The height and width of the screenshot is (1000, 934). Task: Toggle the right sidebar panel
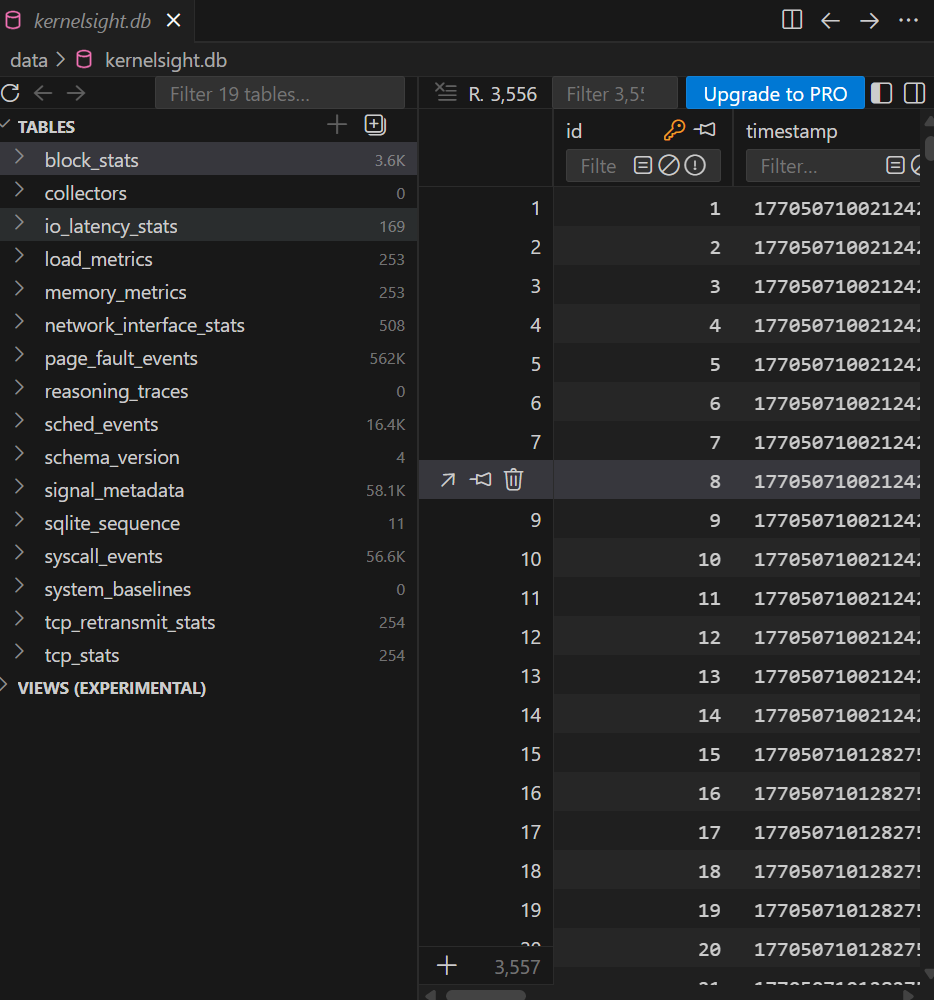pos(914,93)
